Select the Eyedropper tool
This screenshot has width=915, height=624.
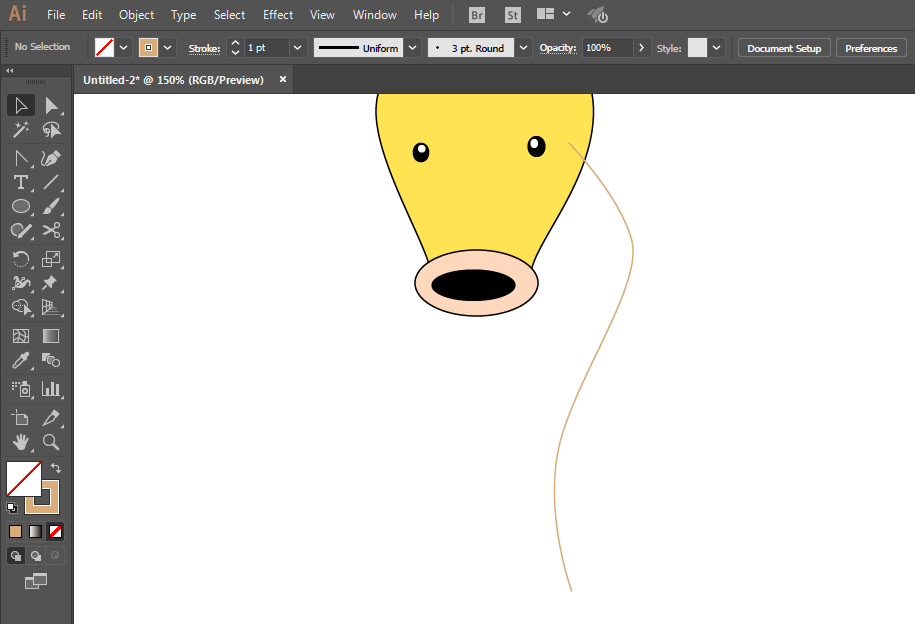[20, 361]
